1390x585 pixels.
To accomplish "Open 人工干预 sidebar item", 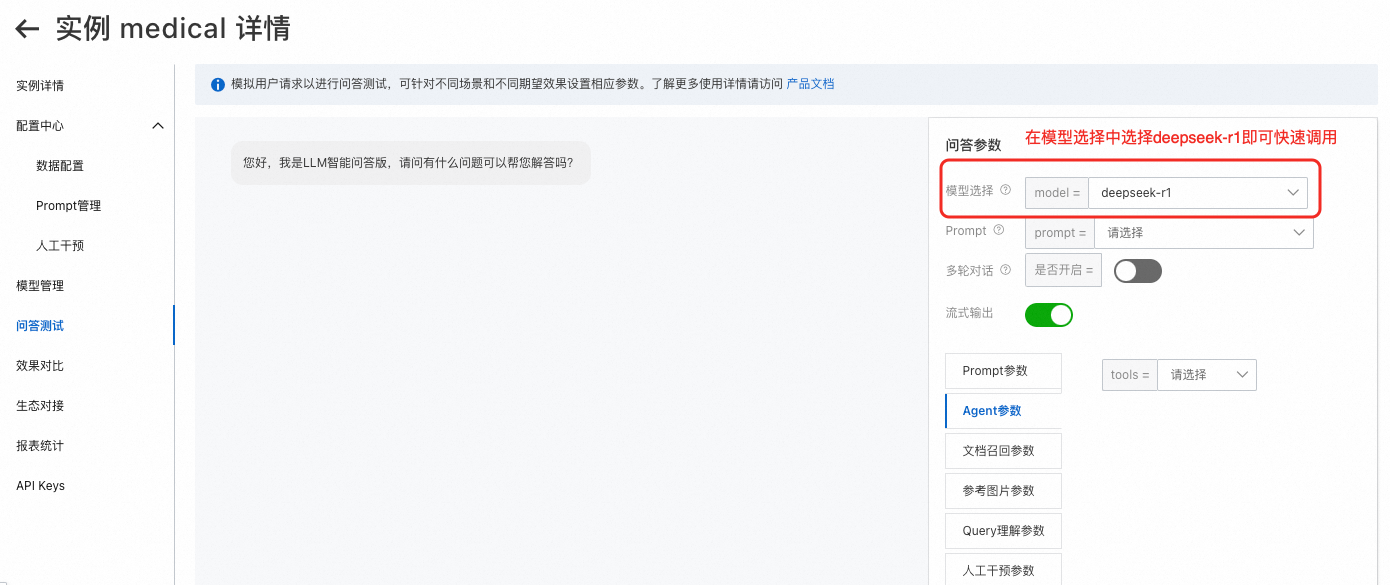I will pos(60,246).
